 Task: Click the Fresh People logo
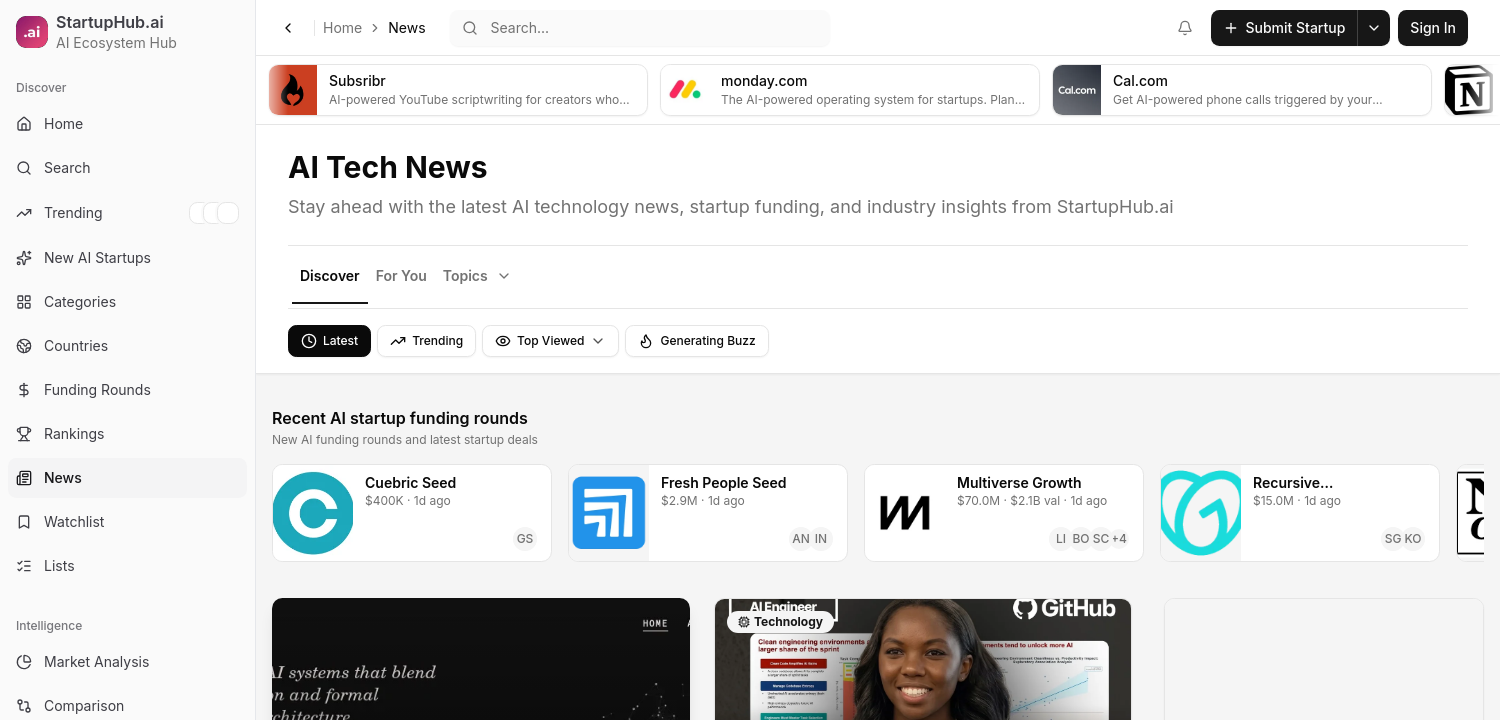pos(609,513)
